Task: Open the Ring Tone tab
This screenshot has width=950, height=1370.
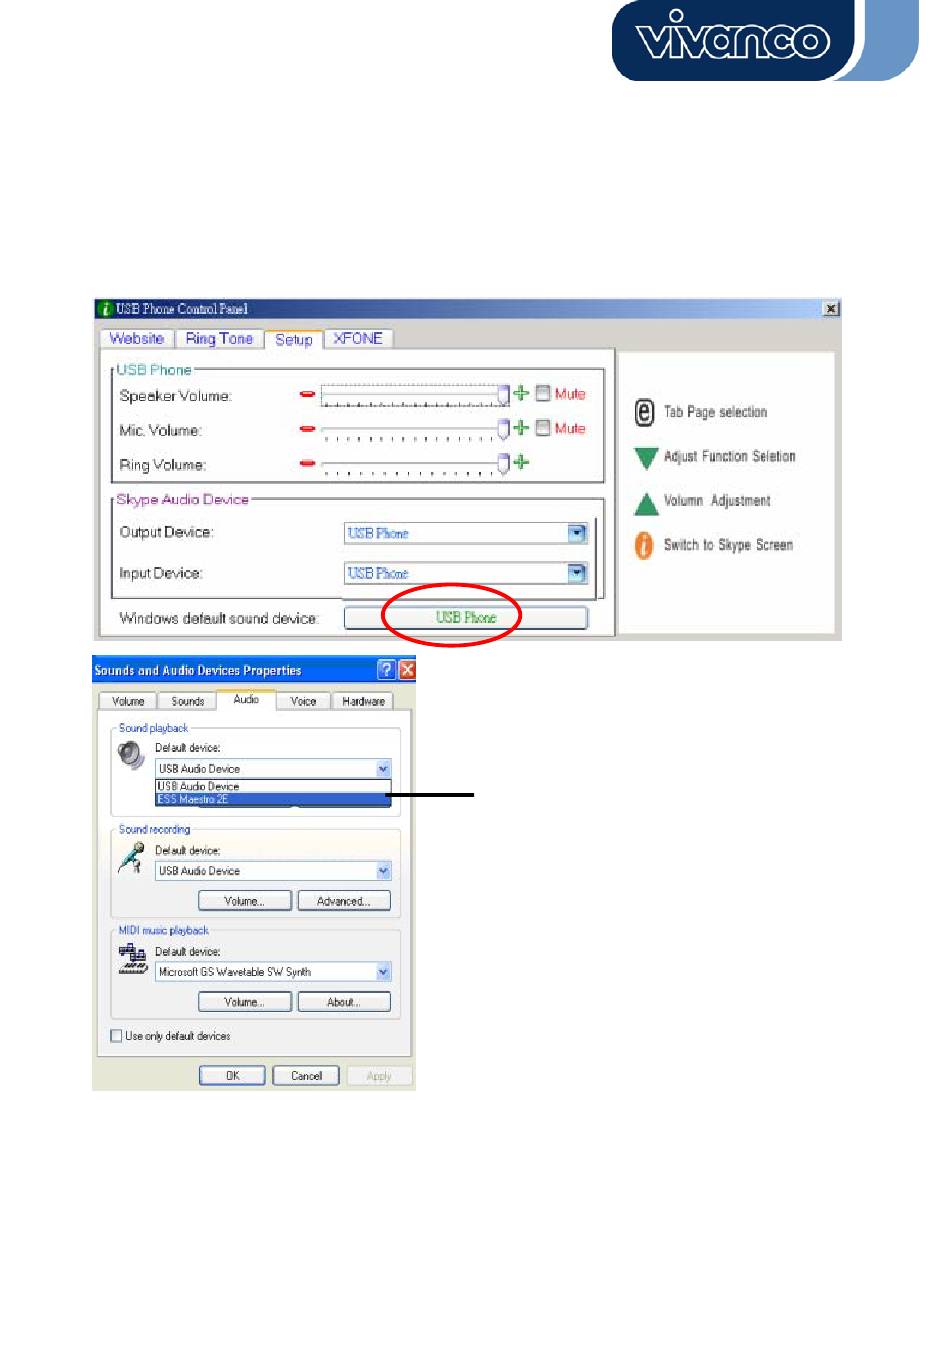Action: [219, 339]
